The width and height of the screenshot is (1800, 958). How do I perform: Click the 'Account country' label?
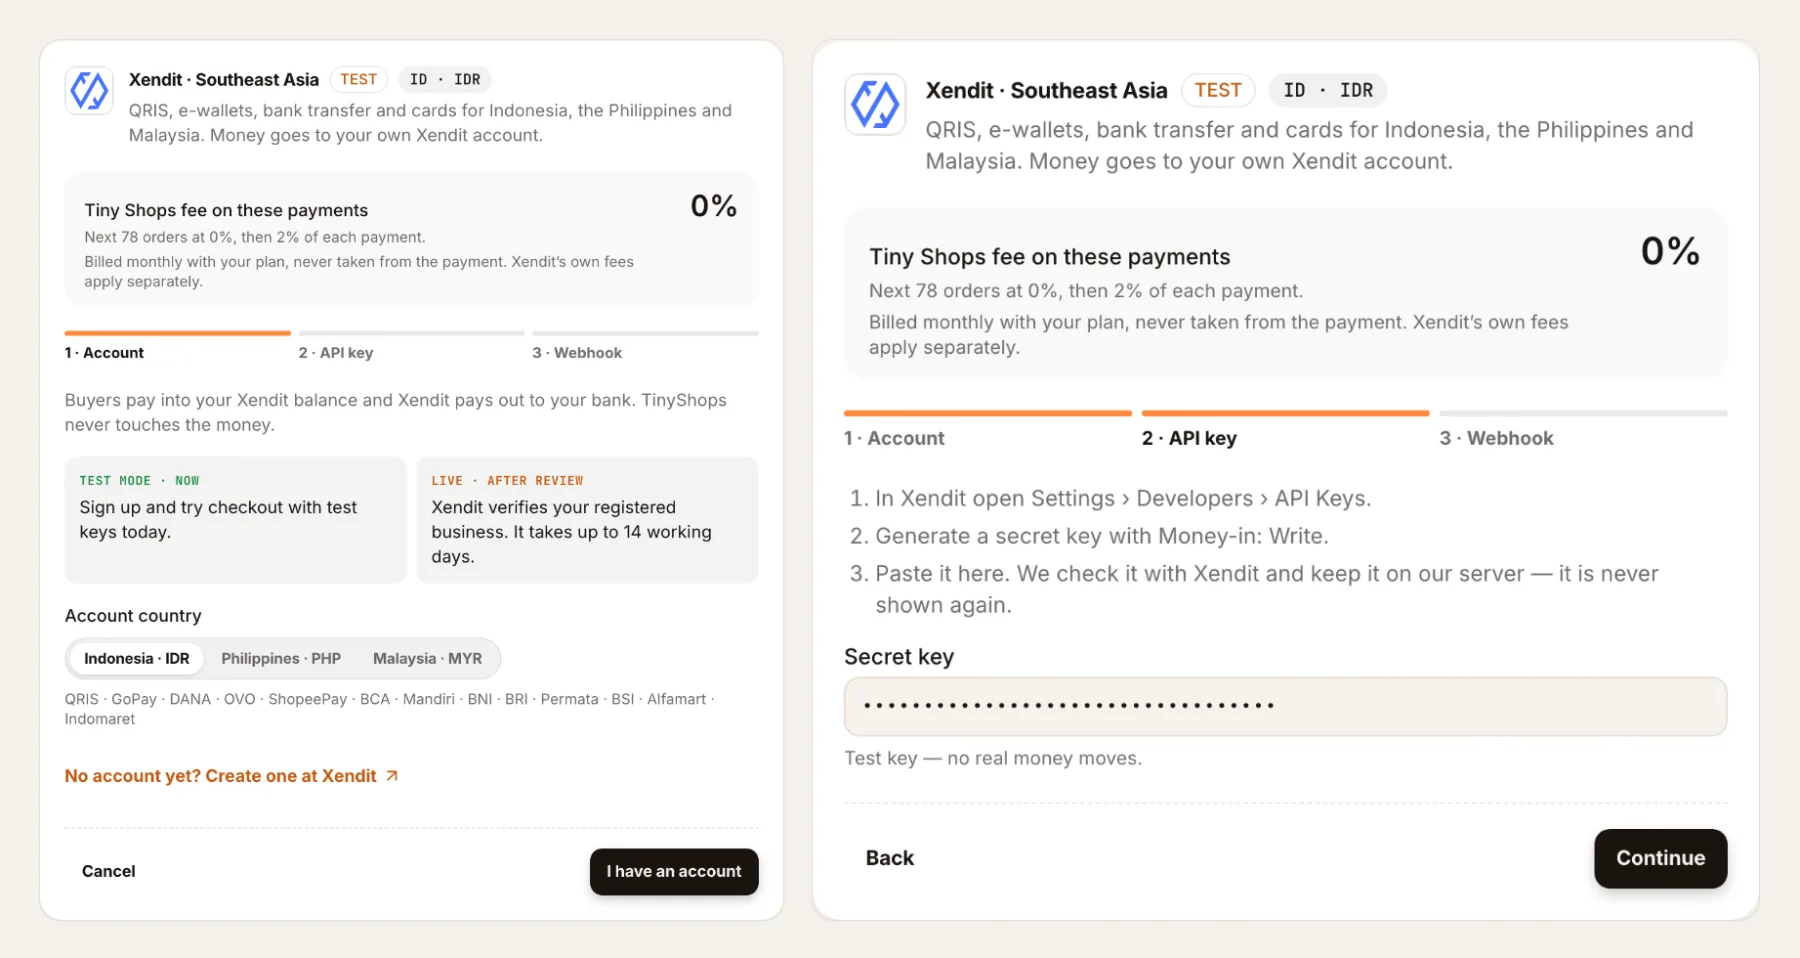[x=133, y=616]
